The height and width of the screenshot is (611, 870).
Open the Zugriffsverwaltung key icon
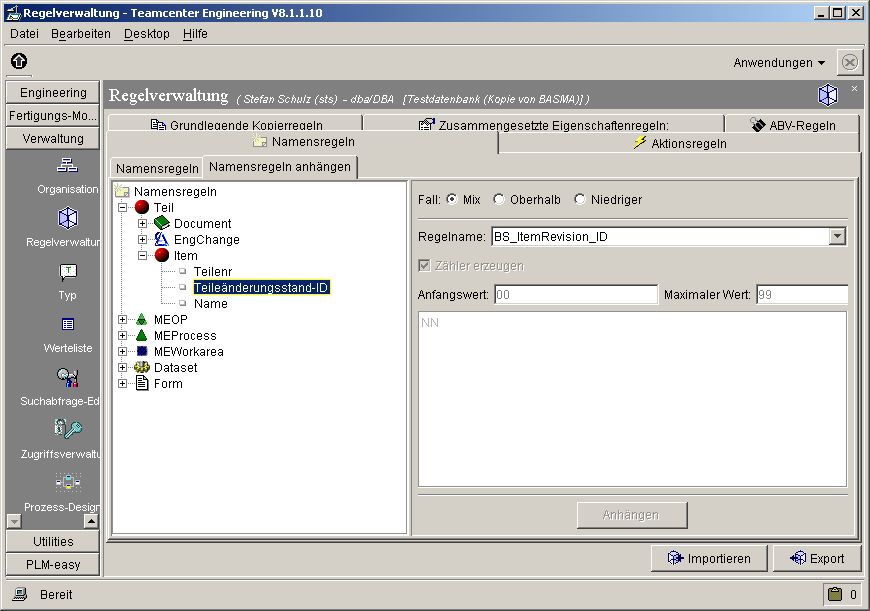[x=68, y=429]
